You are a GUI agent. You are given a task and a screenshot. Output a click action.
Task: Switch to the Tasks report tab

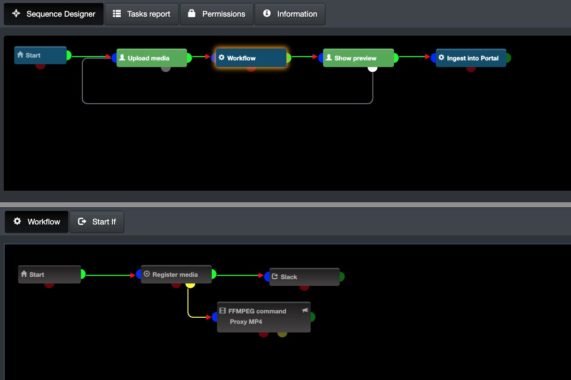[142, 14]
